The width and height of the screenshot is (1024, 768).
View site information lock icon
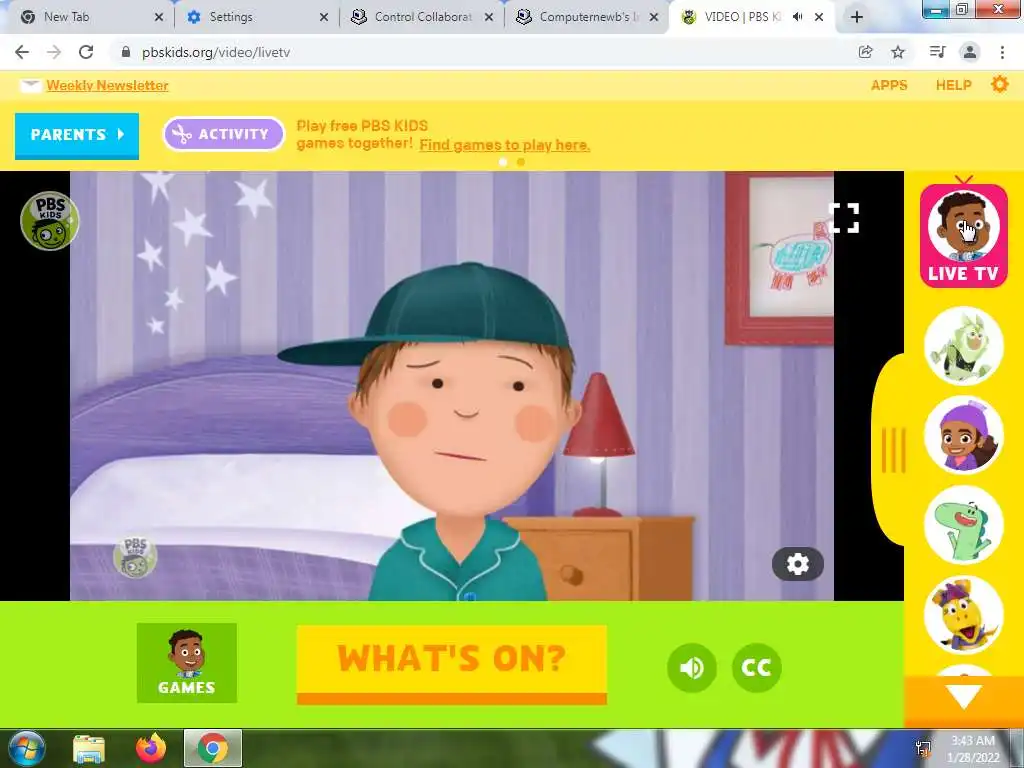point(126,52)
